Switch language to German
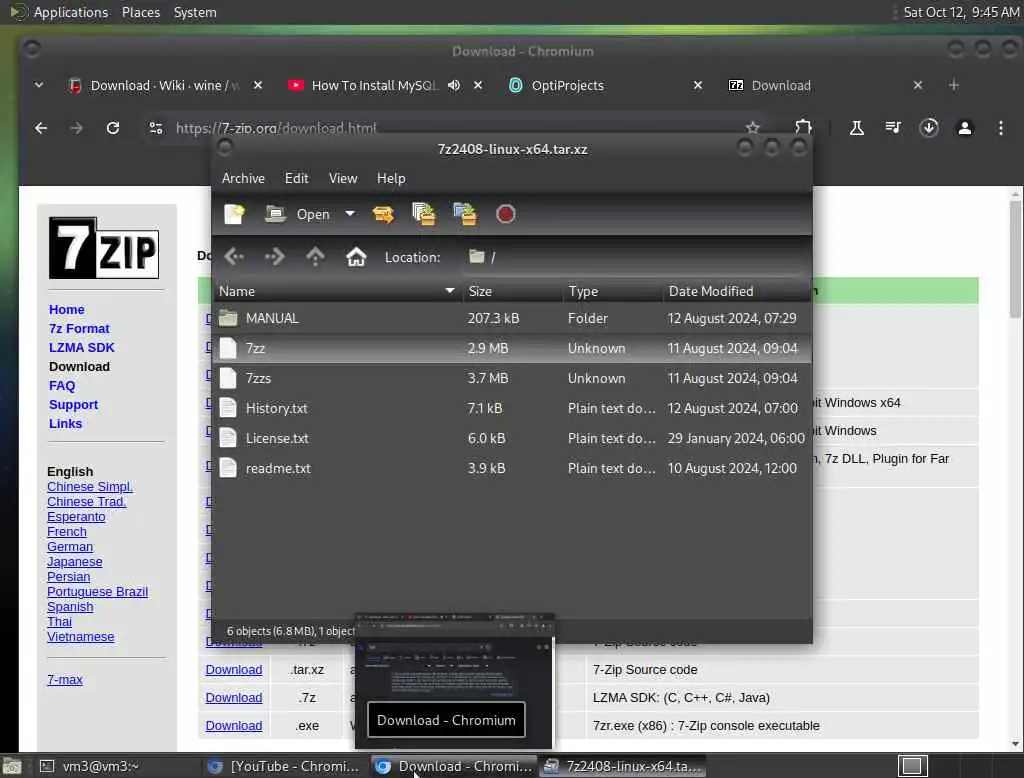1024x778 pixels. click(x=70, y=547)
